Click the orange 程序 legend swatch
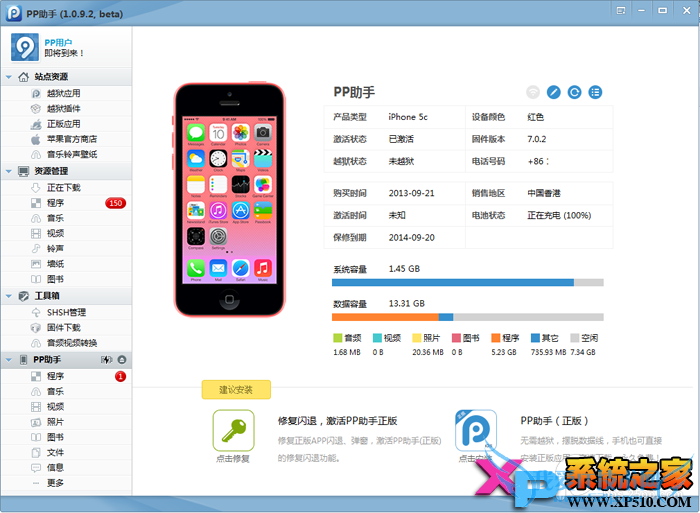 496,338
